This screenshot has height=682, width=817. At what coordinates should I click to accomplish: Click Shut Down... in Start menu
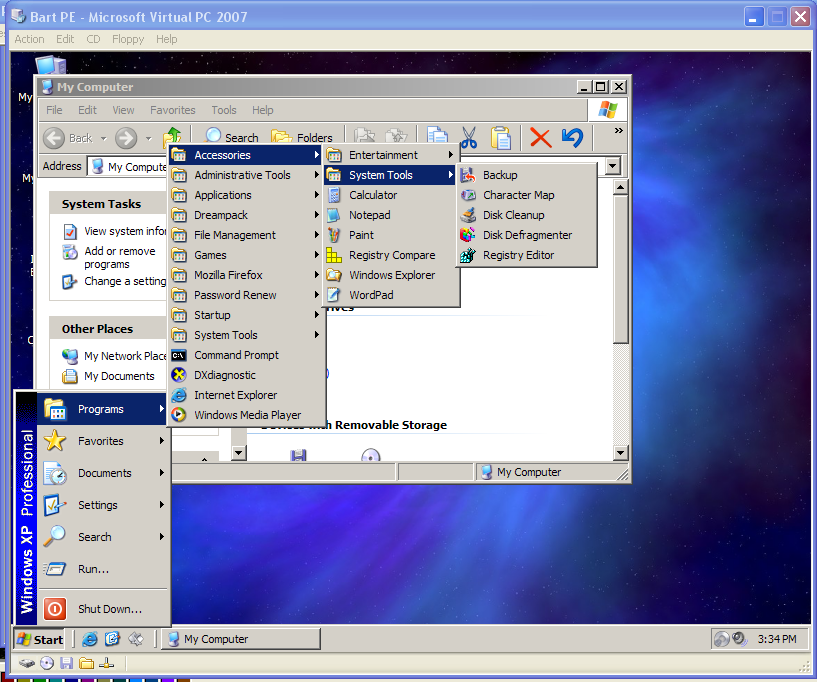click(109, 609)
